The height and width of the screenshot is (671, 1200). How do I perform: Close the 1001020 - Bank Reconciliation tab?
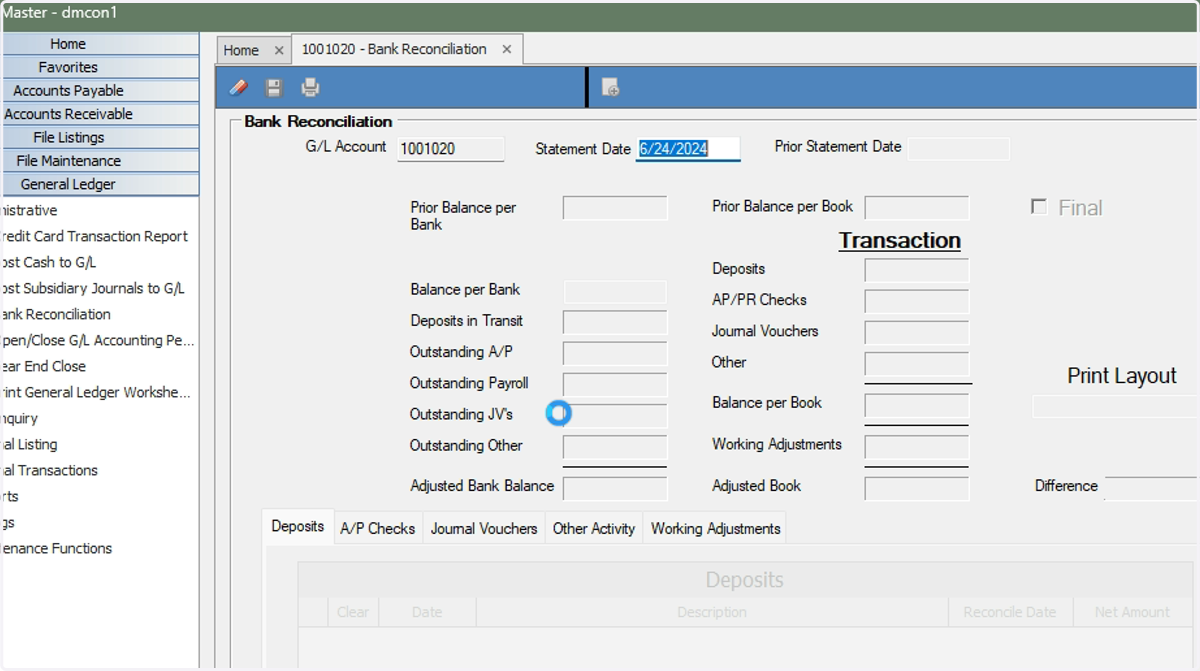click(507, 49)
